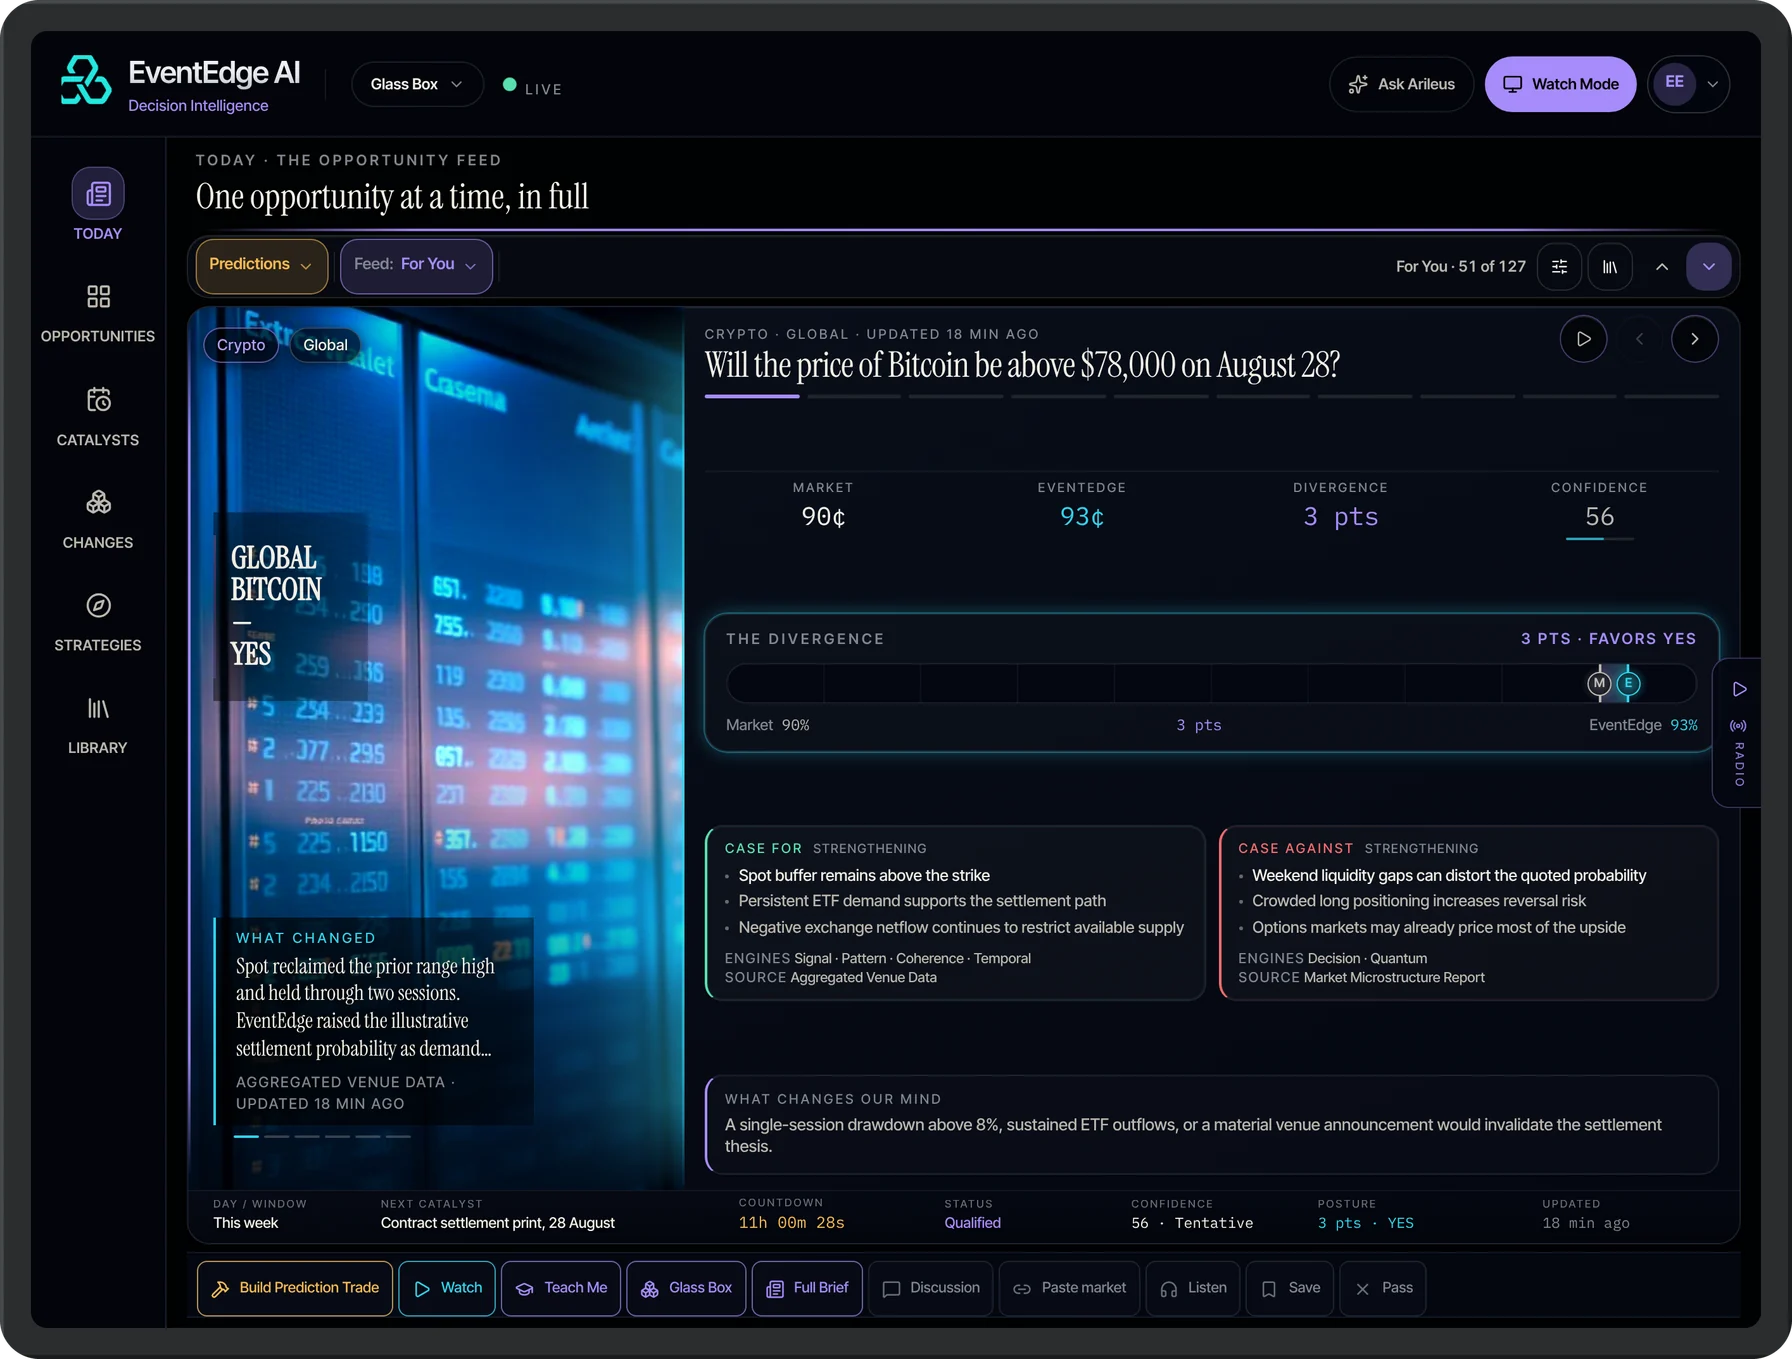Open the Predictions dropdown

261,265
